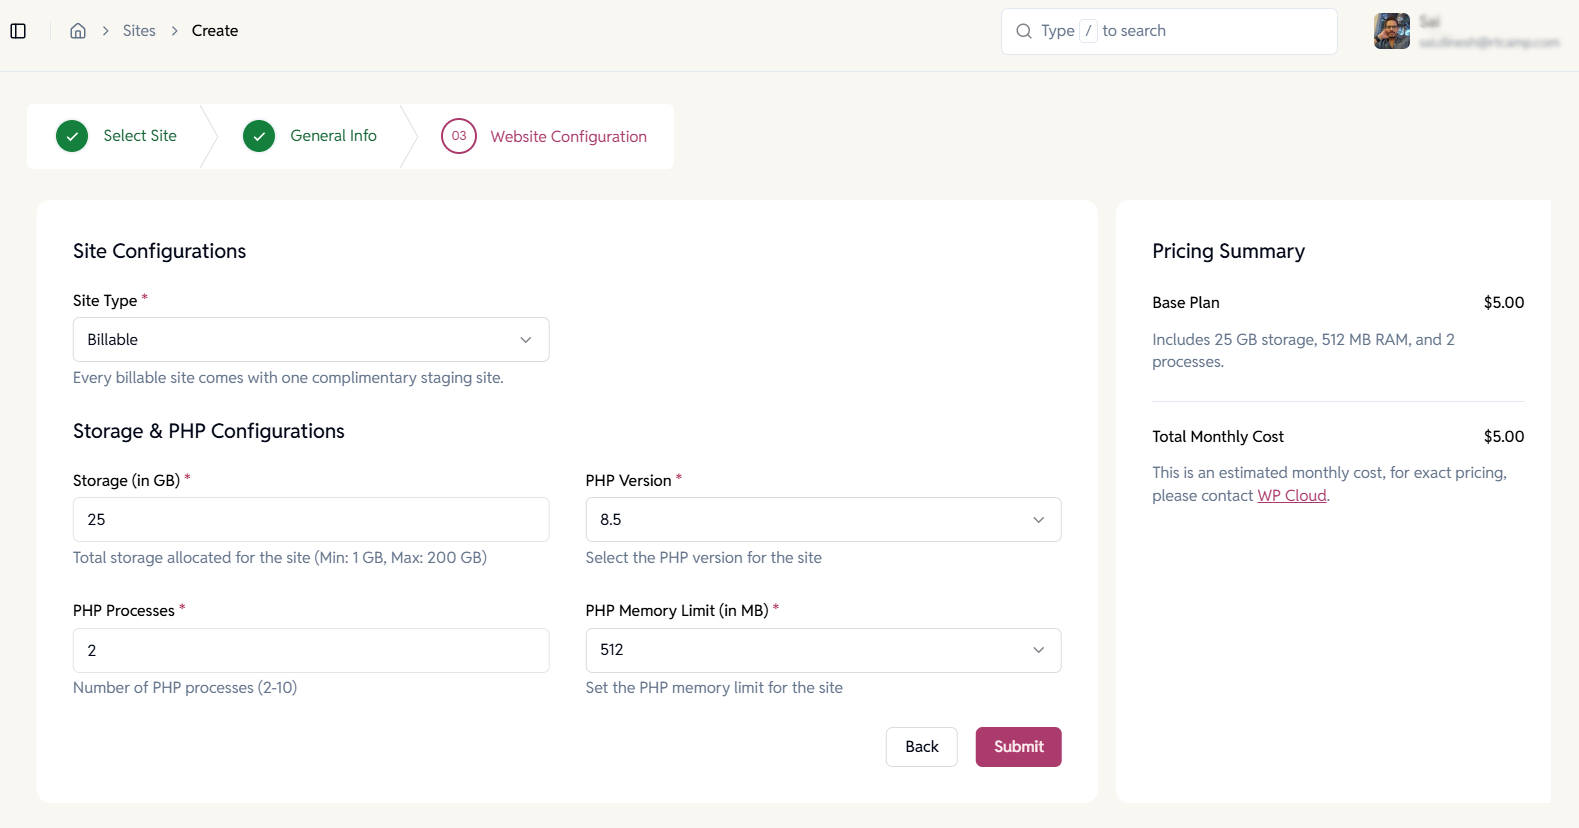Image resolution: width=1579 pixels, height=828 pixels.
Task: Go to the Select Site step
Action: point(140,136)
